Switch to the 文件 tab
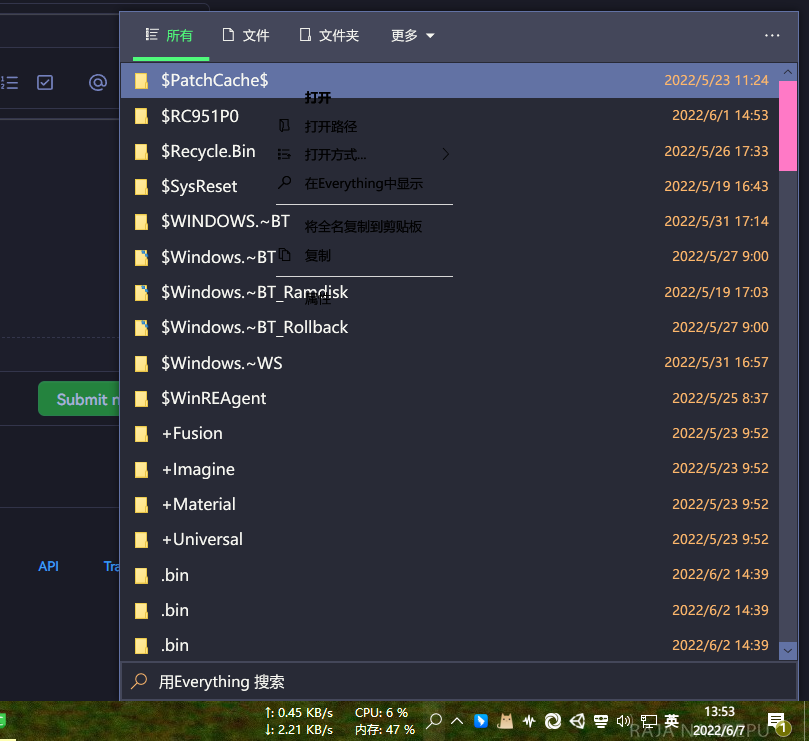 246,36
